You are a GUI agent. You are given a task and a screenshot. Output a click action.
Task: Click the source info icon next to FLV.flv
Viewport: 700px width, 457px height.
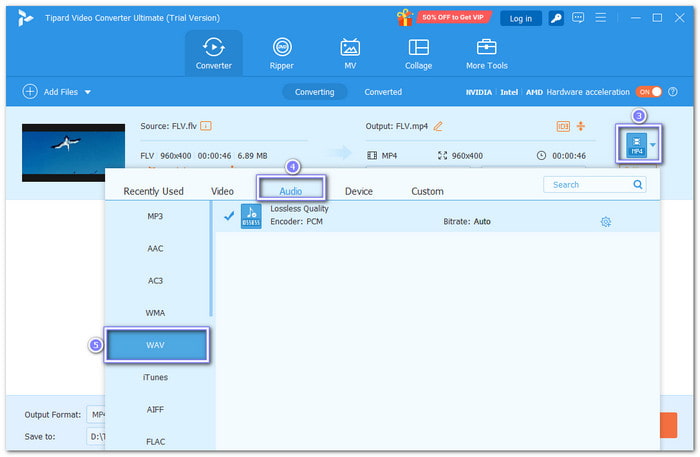206,126
